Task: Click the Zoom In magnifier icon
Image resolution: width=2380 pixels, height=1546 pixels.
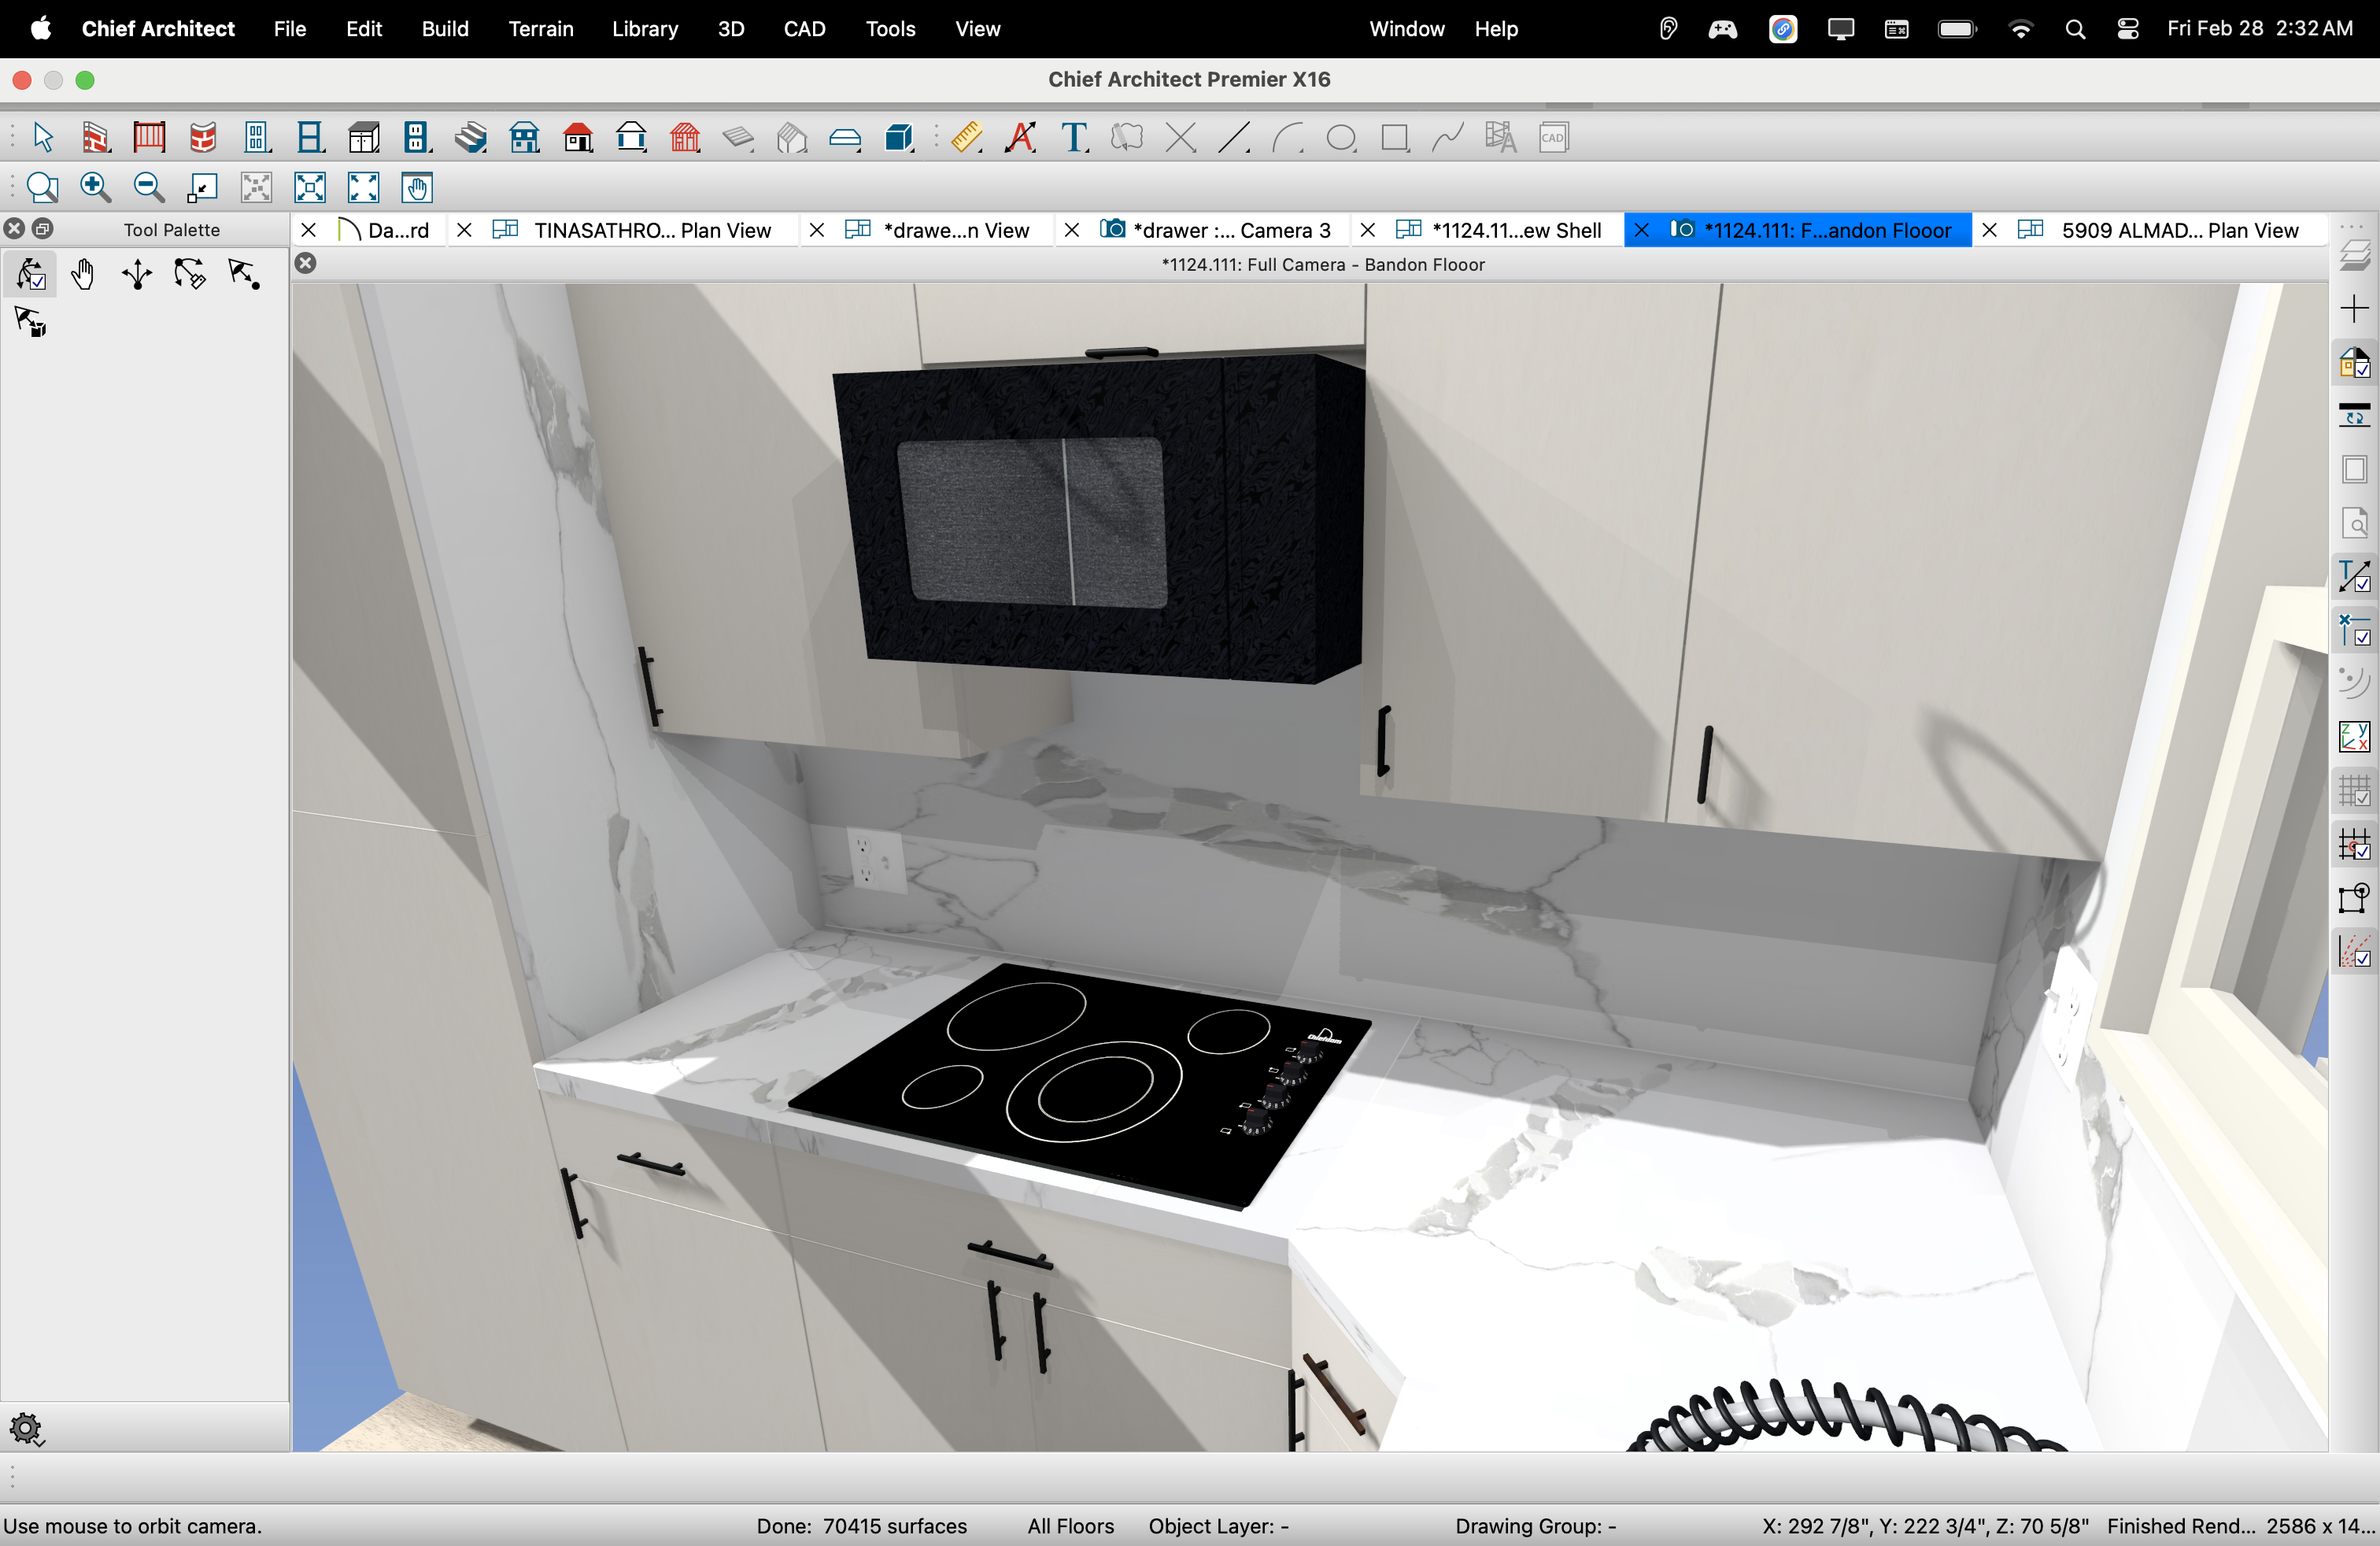Action: tap(95, 187)
